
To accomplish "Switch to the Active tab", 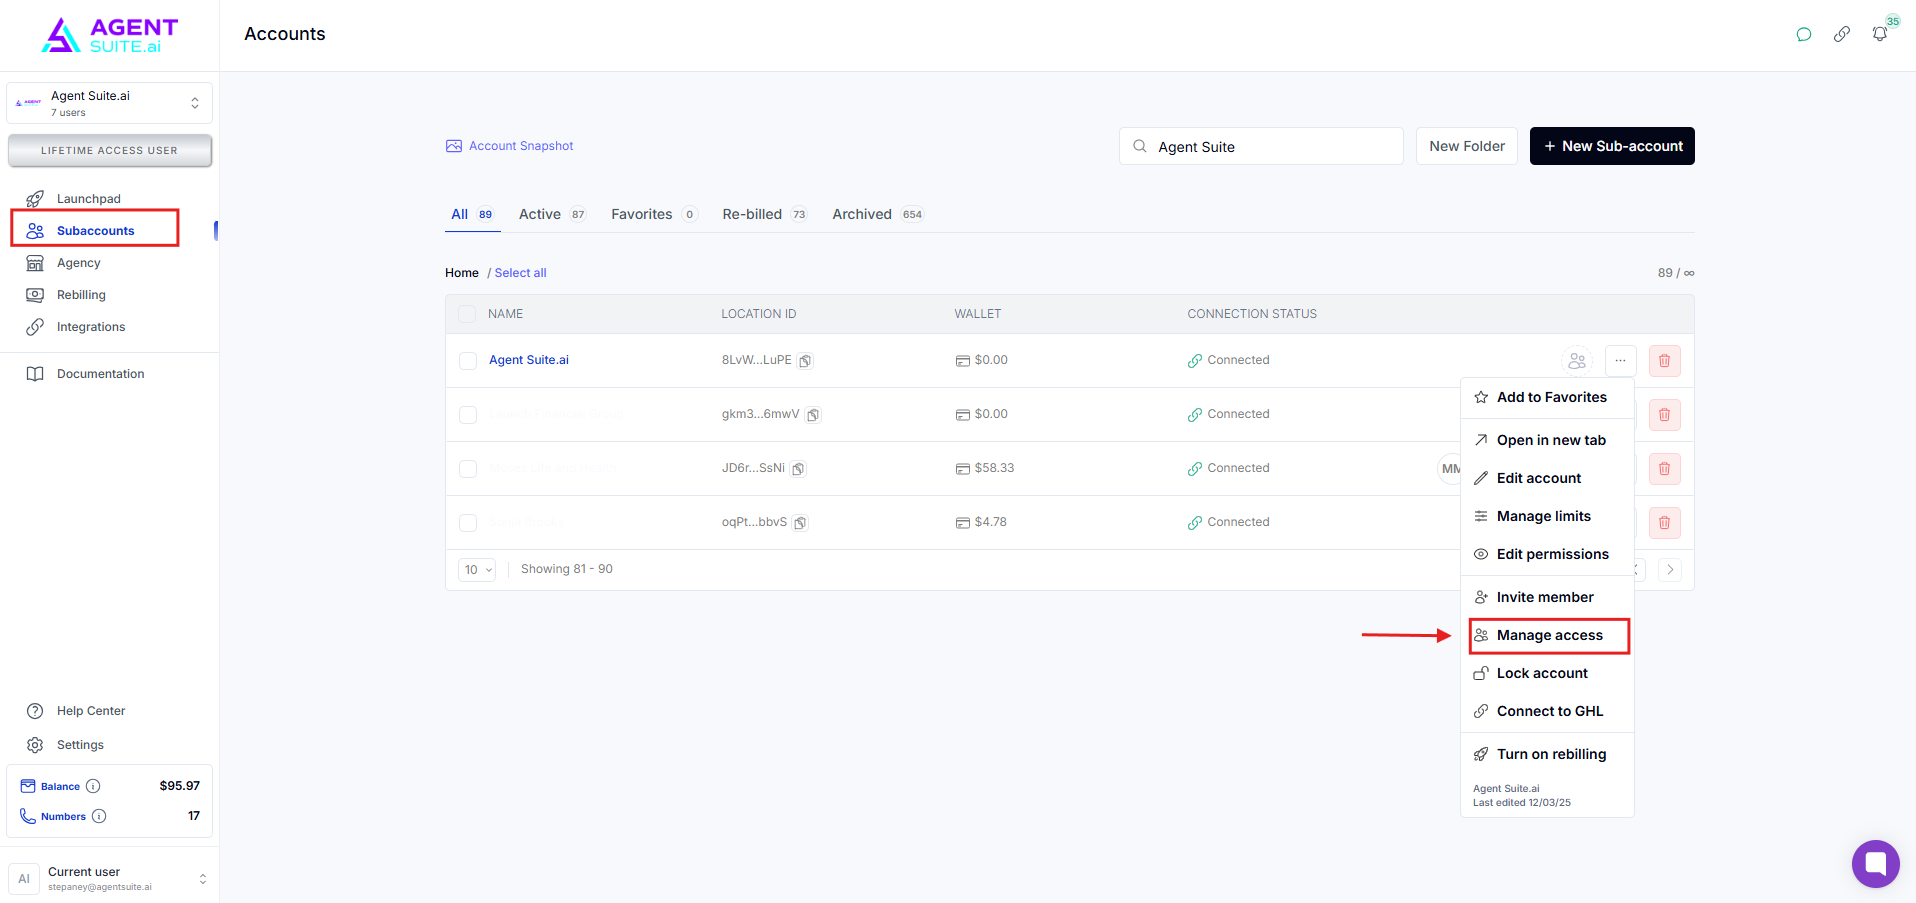I will click(552, 214).
